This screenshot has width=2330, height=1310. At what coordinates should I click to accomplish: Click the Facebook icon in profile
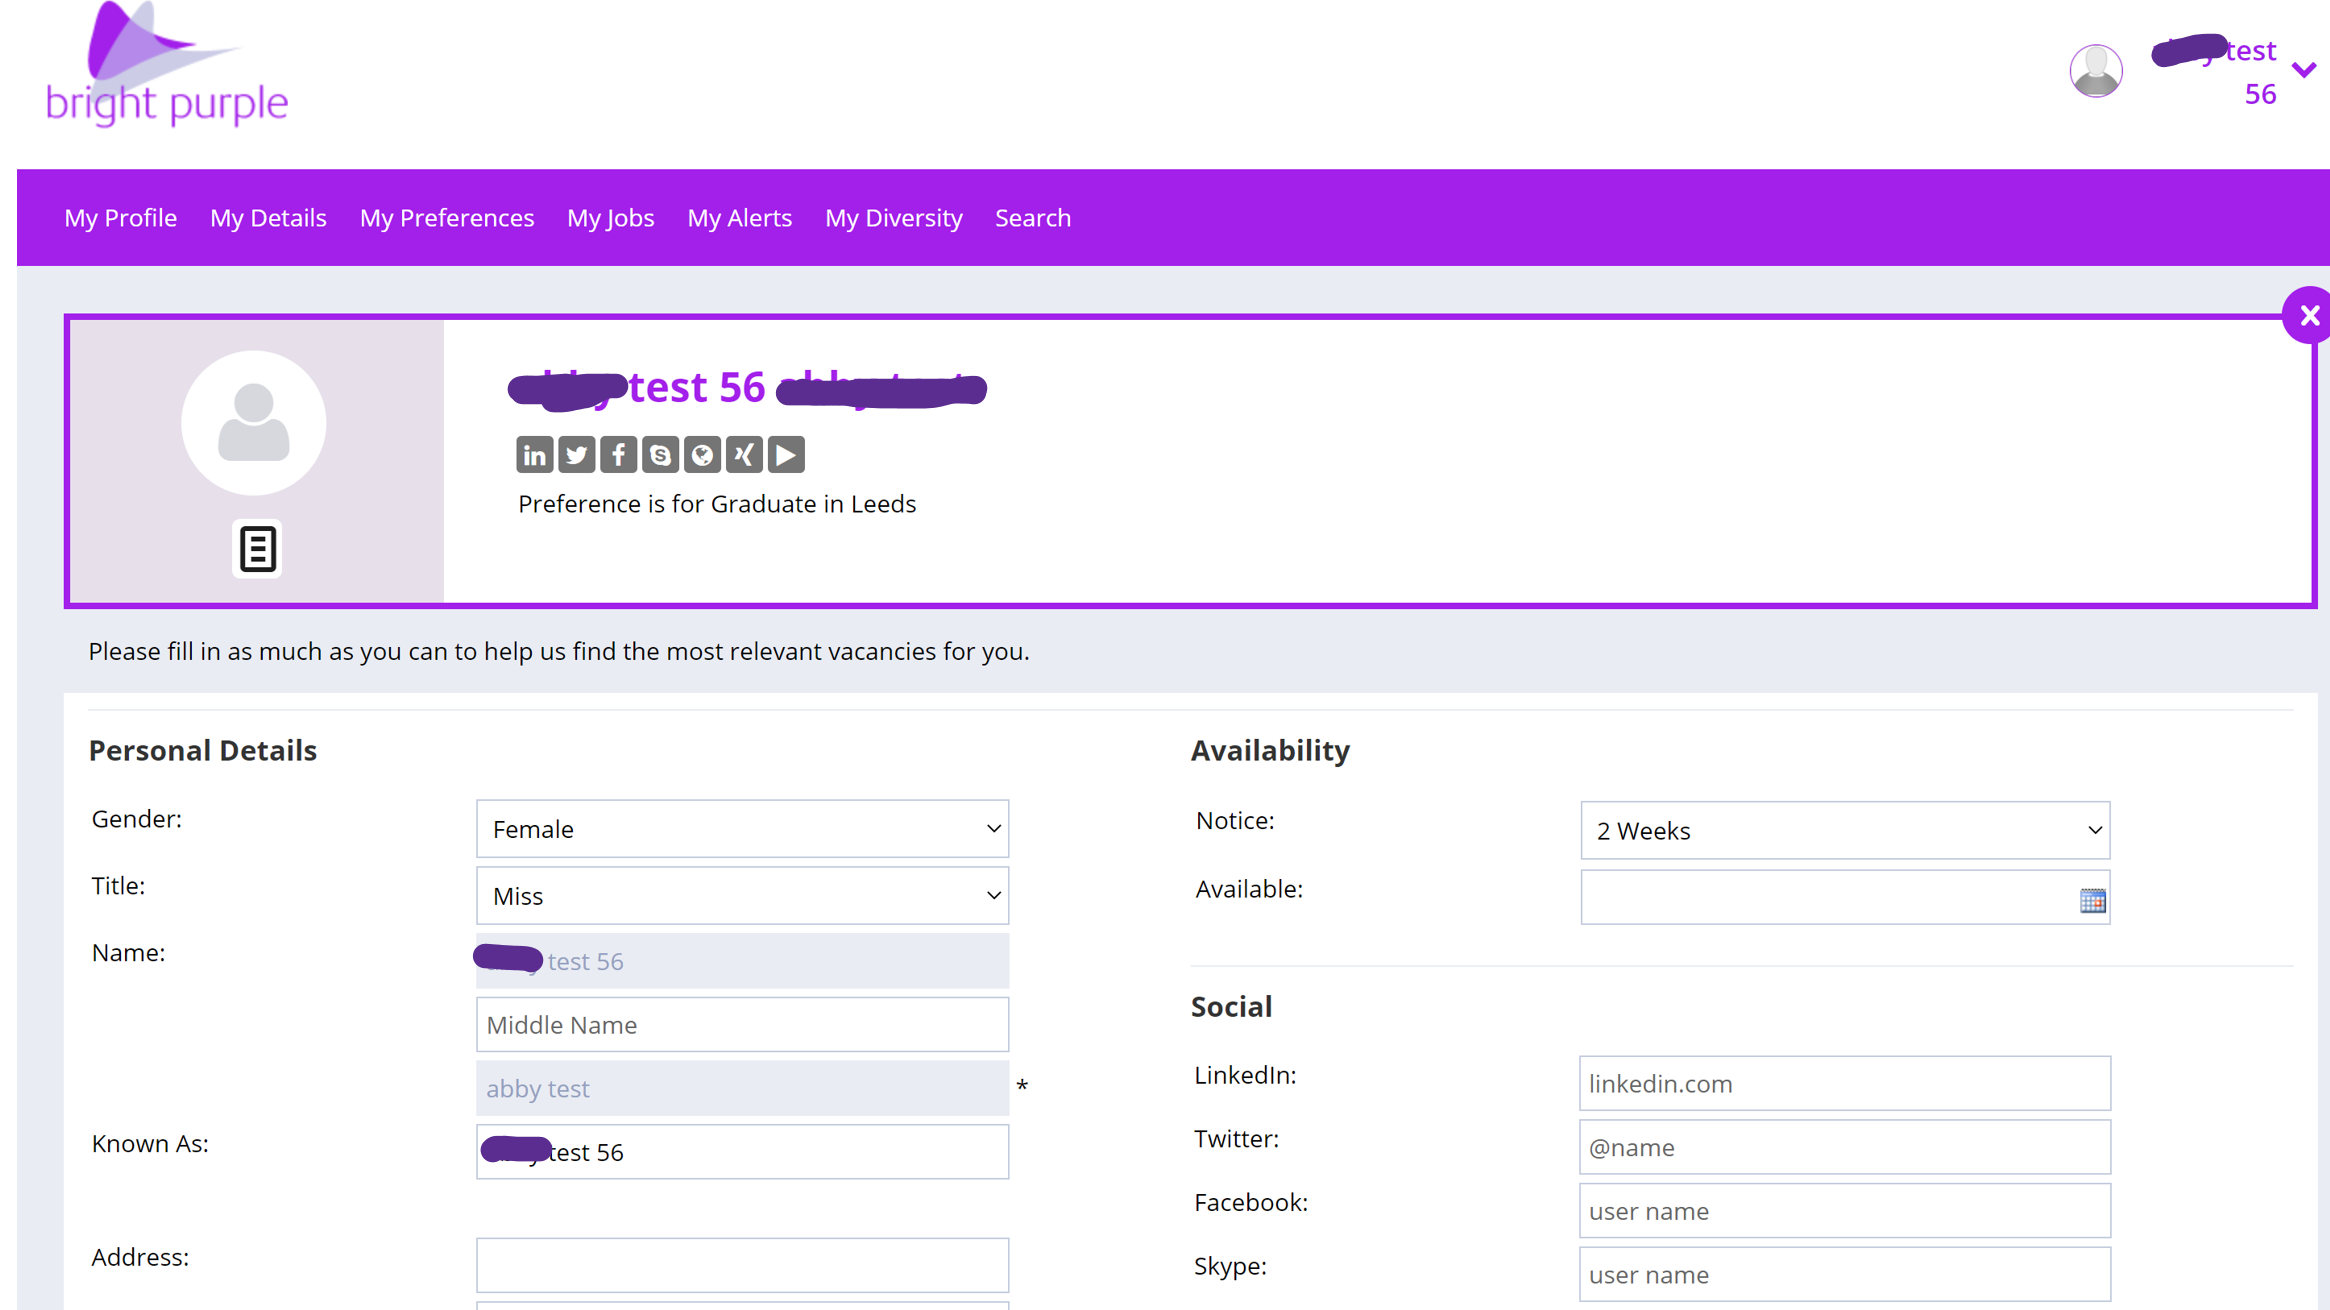(621, 454)
